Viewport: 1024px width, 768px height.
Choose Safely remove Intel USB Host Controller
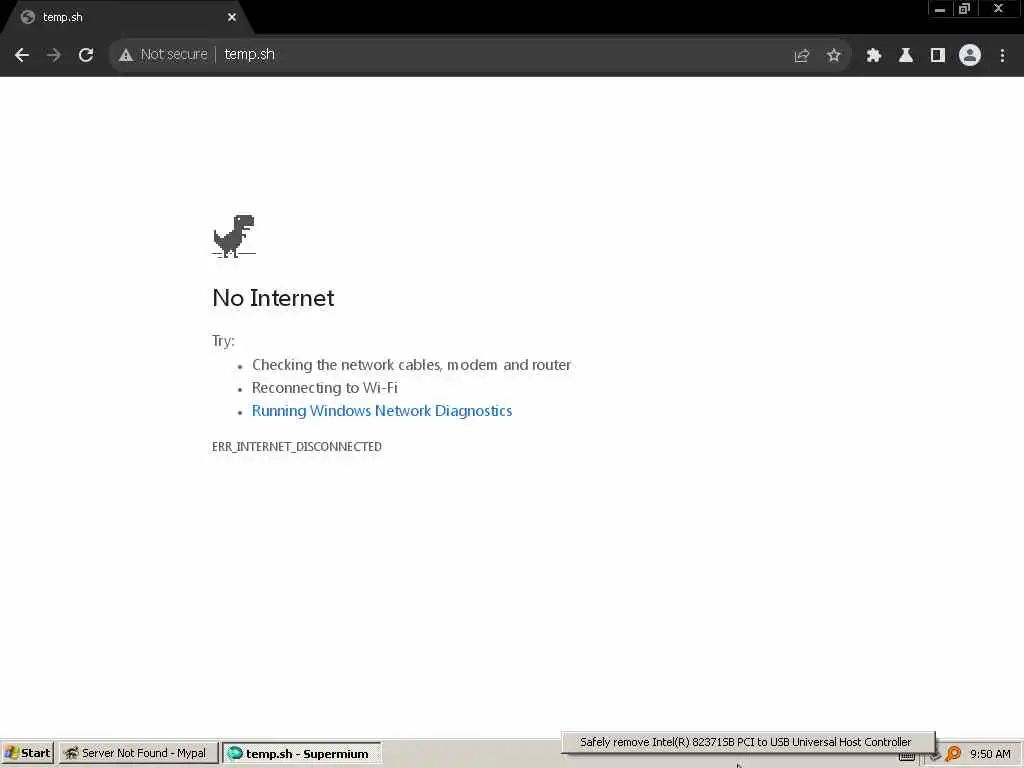coord(745,742)
